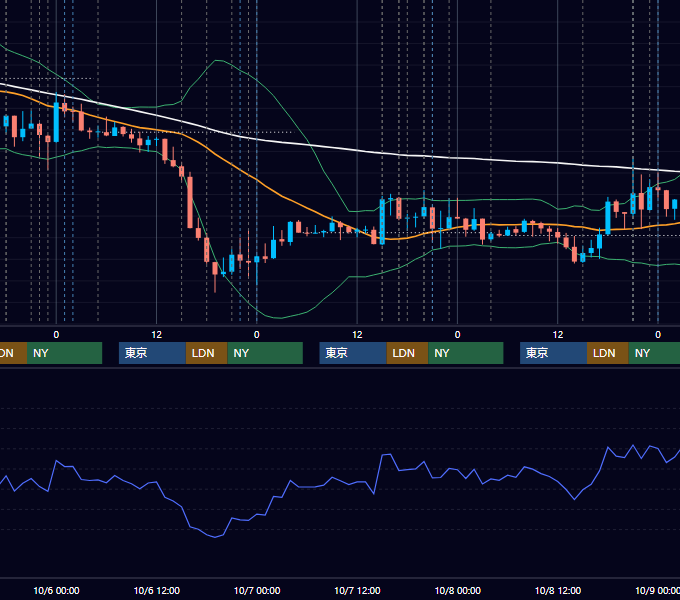This screenshot has width=680, height=600.
Task: Click the 10/8 00:00 date label
Action: click(458, 590)
